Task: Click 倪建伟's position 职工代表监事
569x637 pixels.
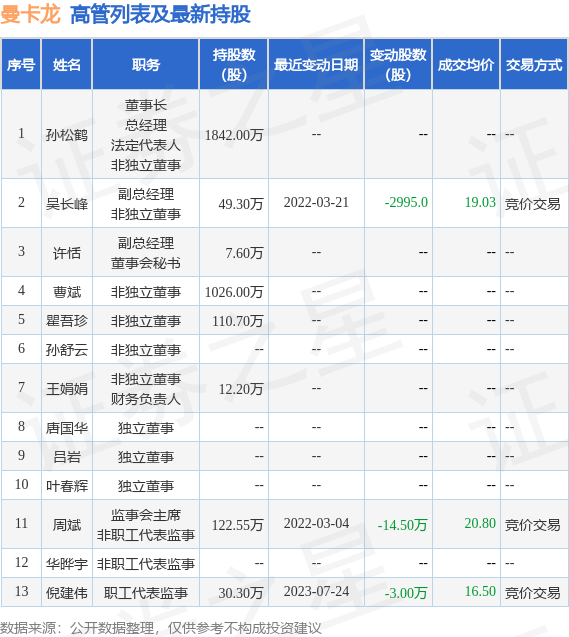Action: [146, 593]
